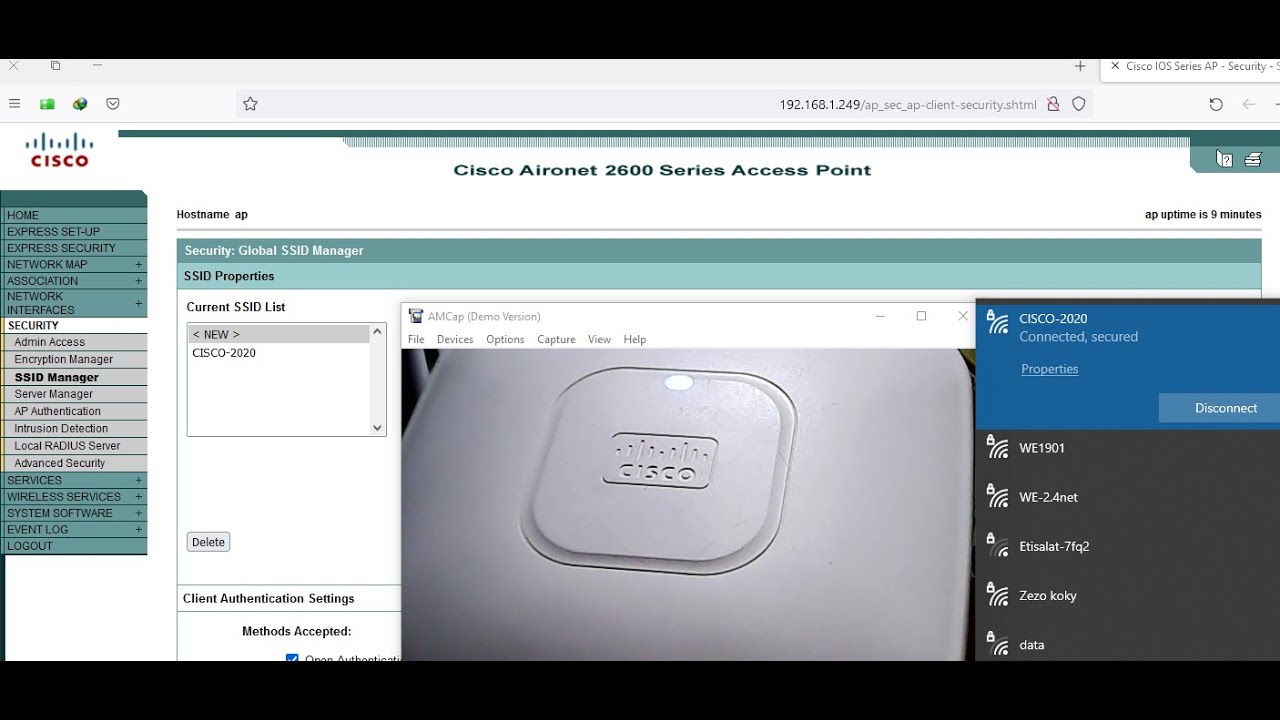Open the browser hamburger menu

[x=14, y=104]
